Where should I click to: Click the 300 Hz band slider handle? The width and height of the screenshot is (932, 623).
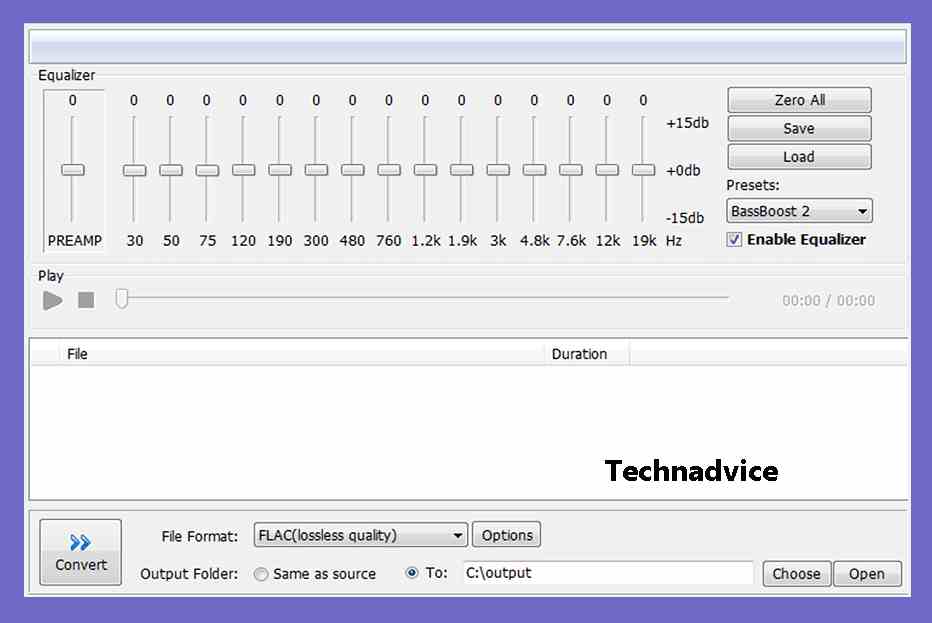pos(316,170)
